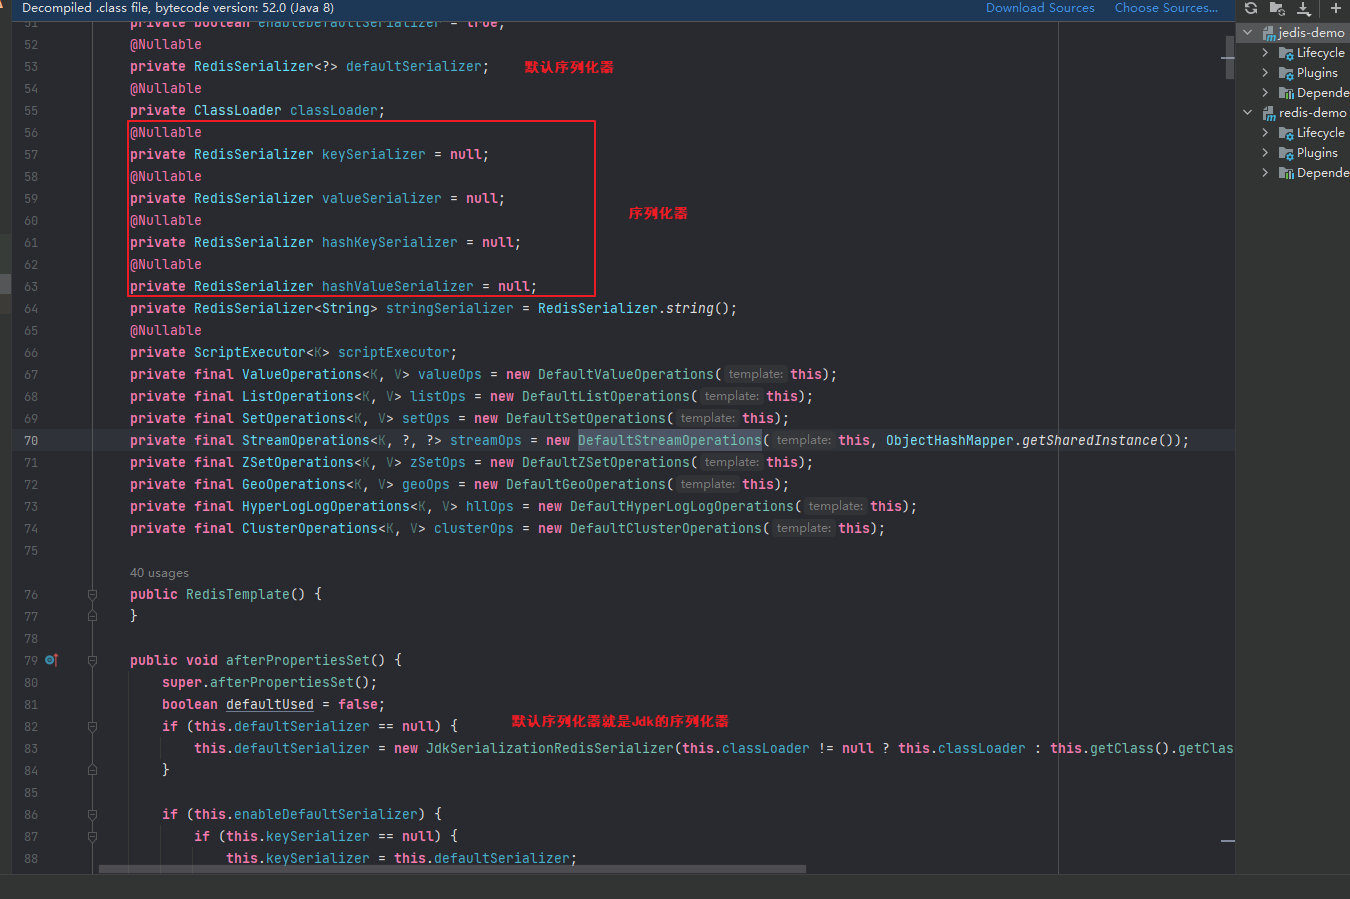Reload all Maven projects

click(1251, 8)
